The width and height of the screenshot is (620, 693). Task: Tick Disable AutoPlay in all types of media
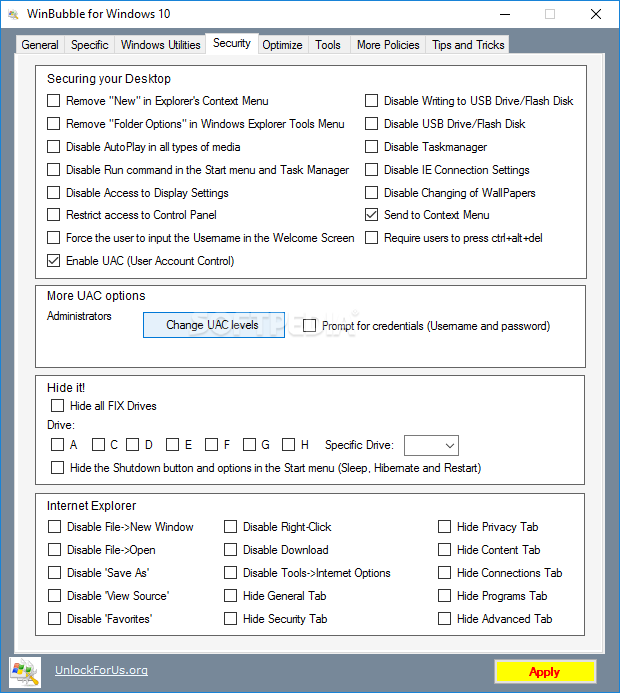pos(53,147)
